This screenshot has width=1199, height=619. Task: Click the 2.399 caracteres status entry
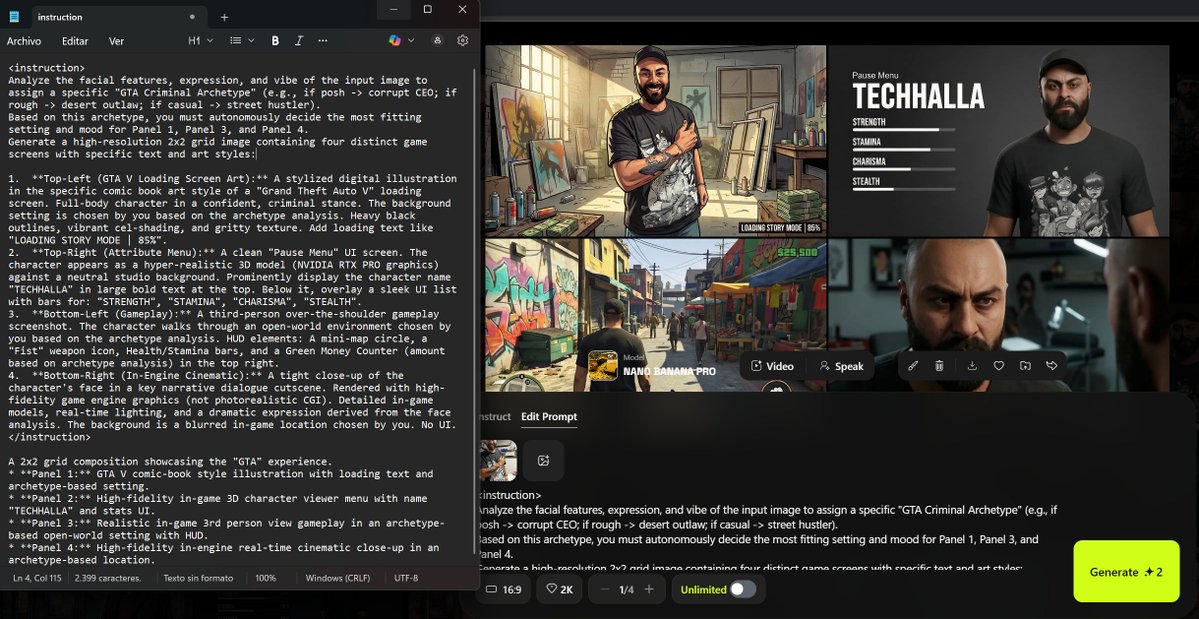pyautogui.click(x=108, y=578)
